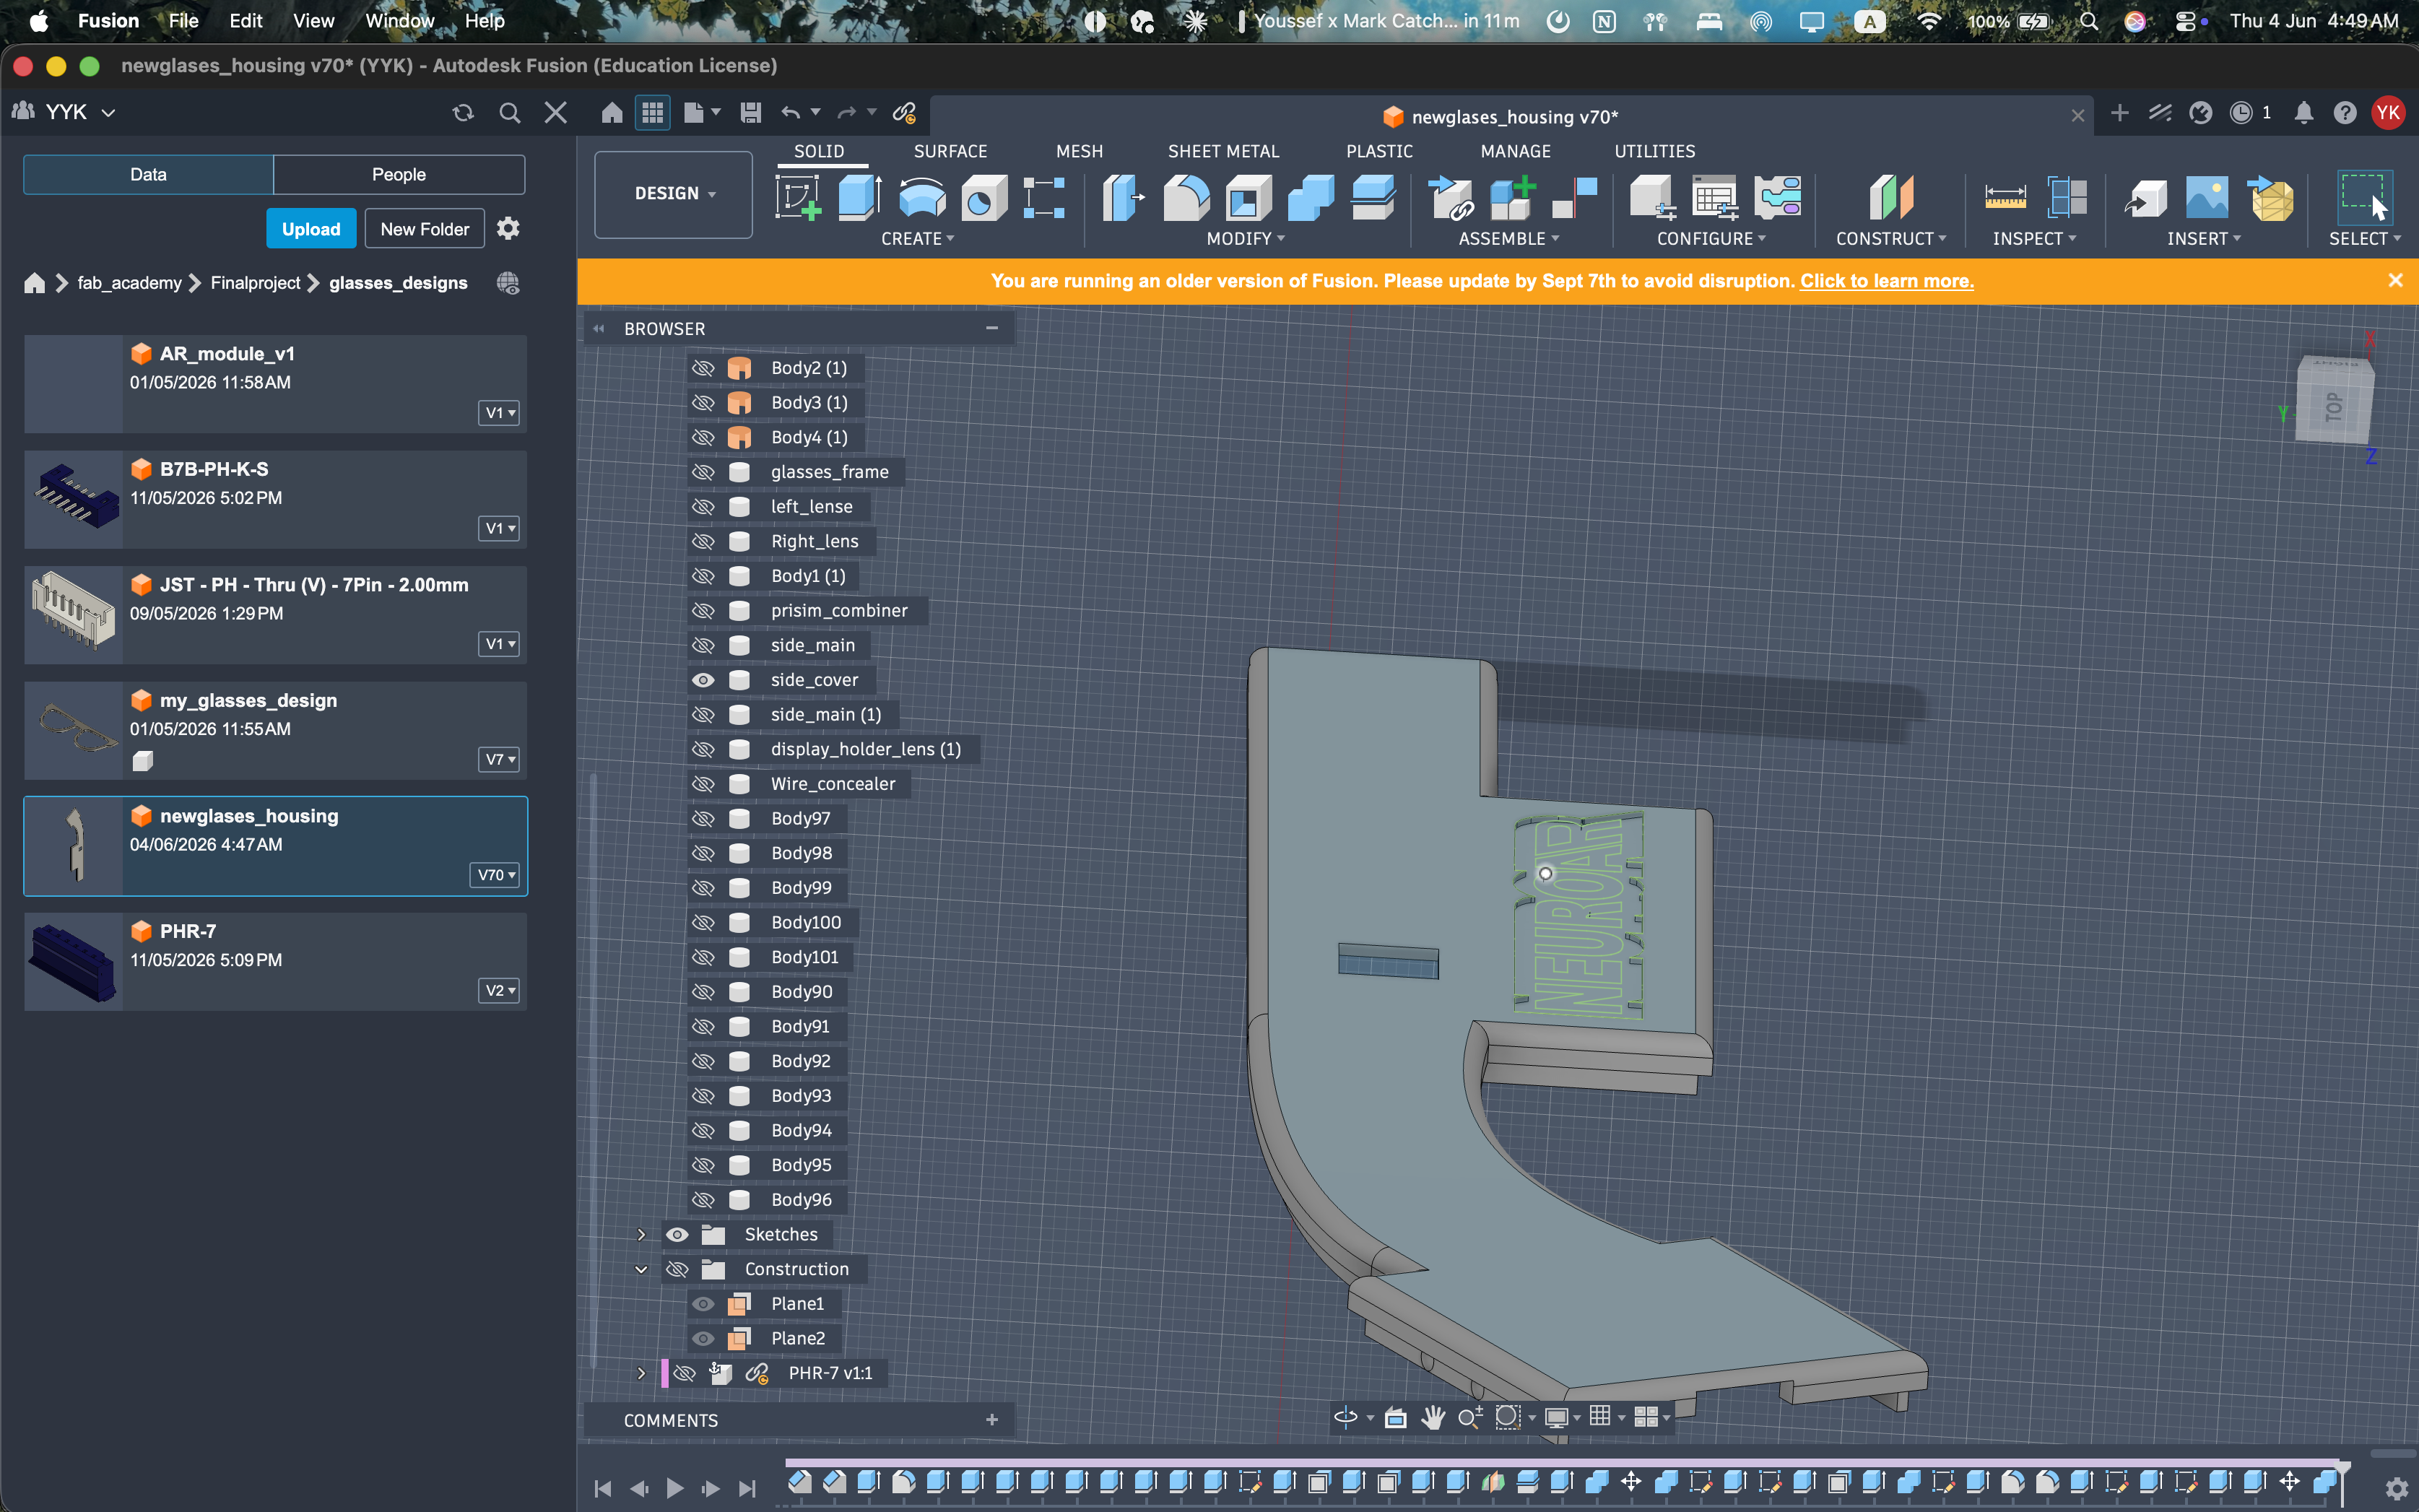Follow the Click to learn more link

tap(1887, 281)
